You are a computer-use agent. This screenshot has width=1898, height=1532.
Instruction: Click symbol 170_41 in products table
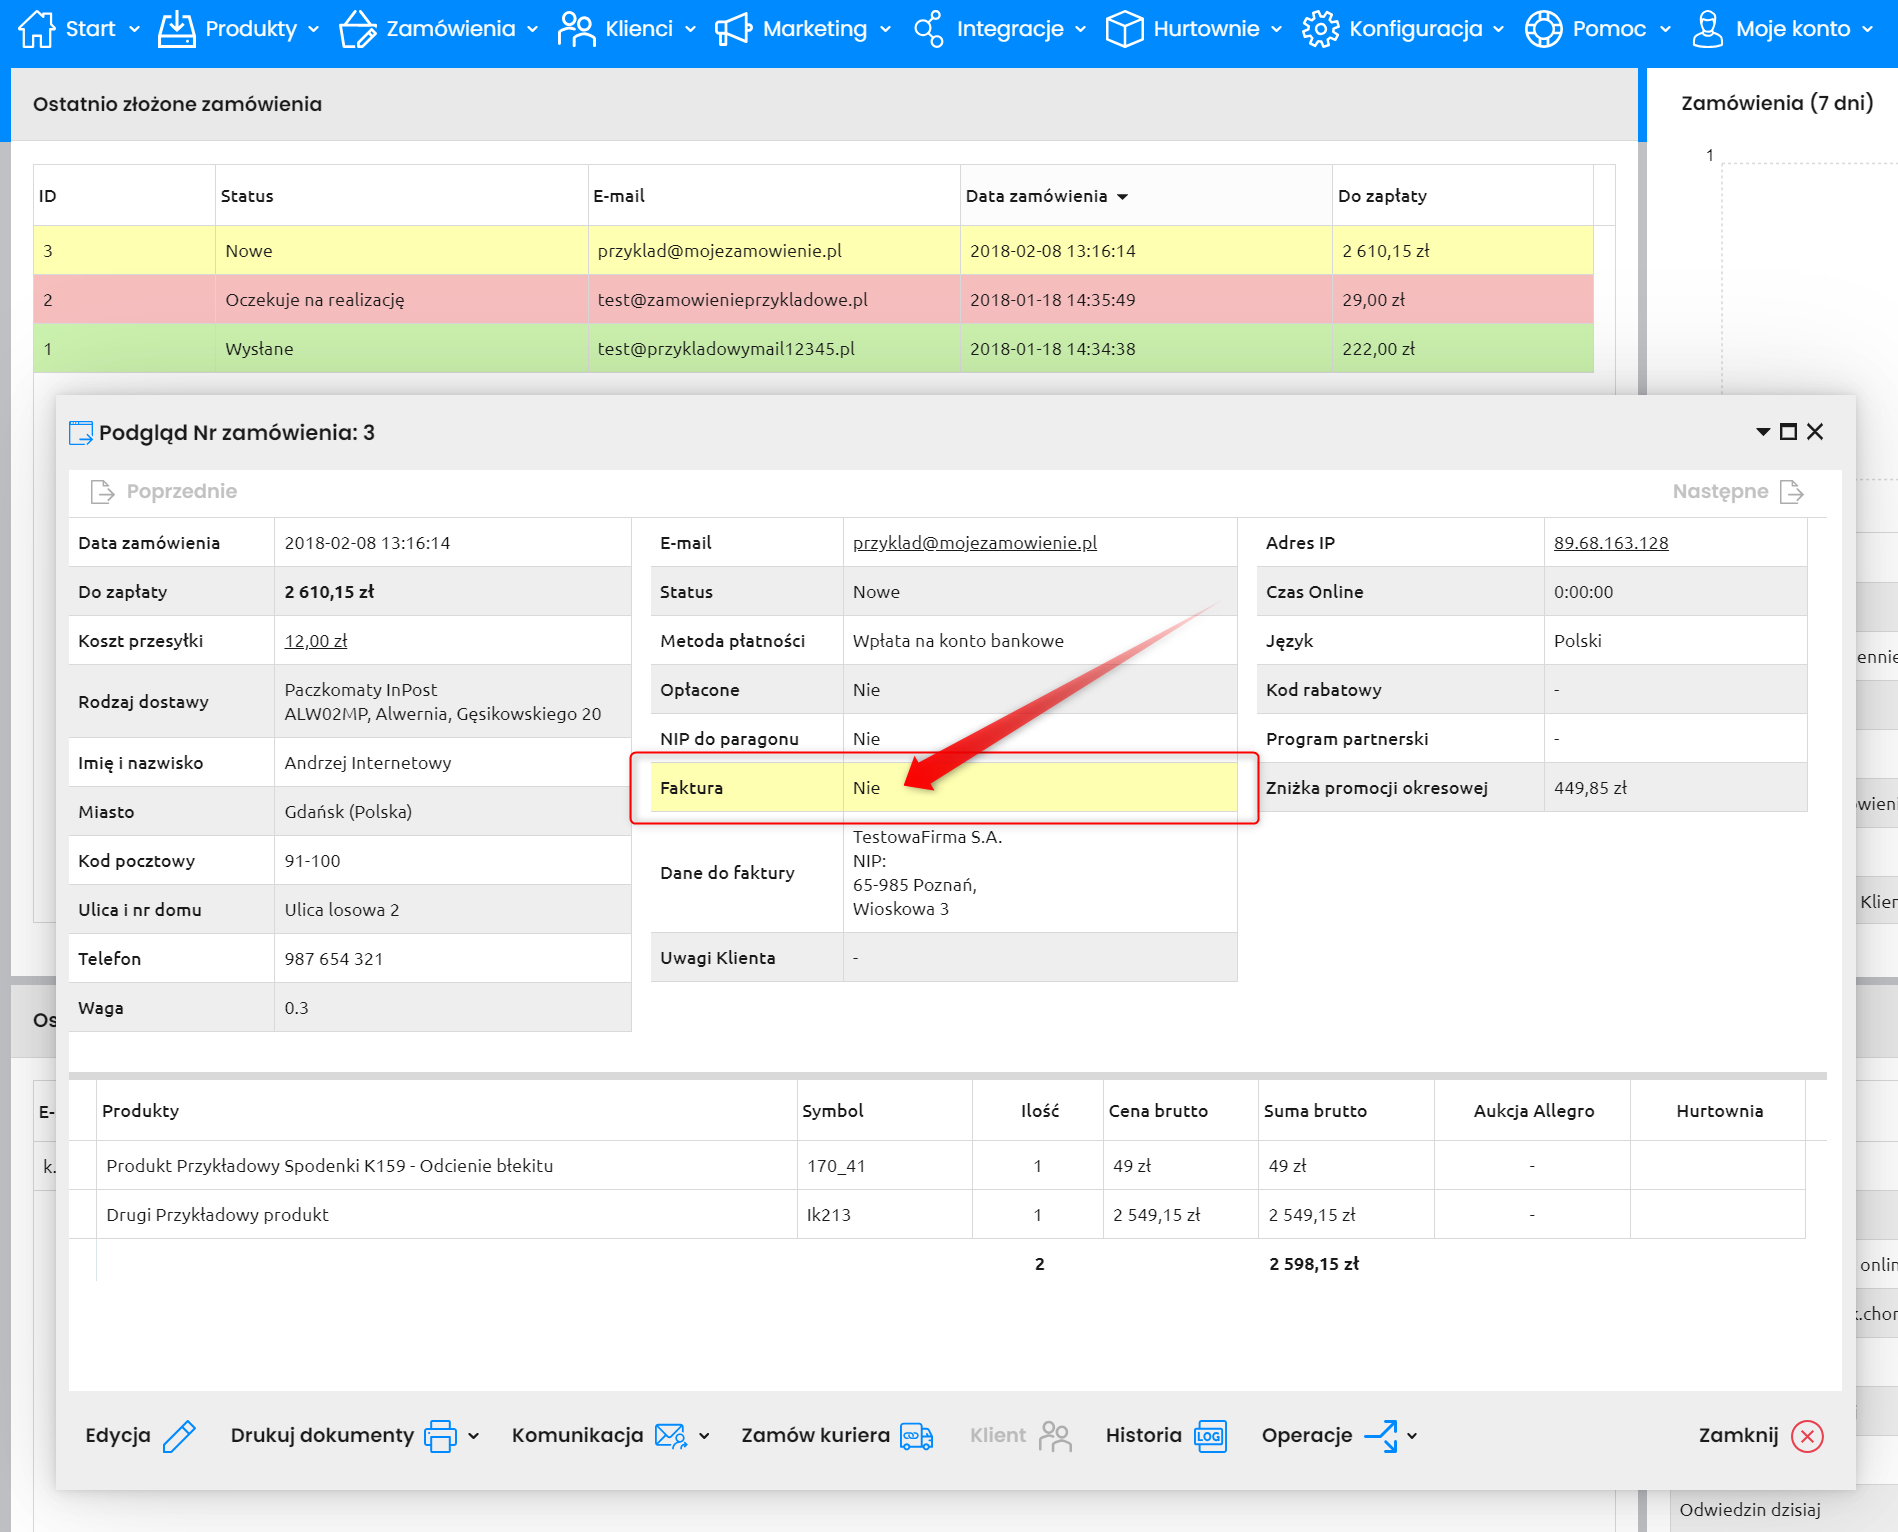836,1166
